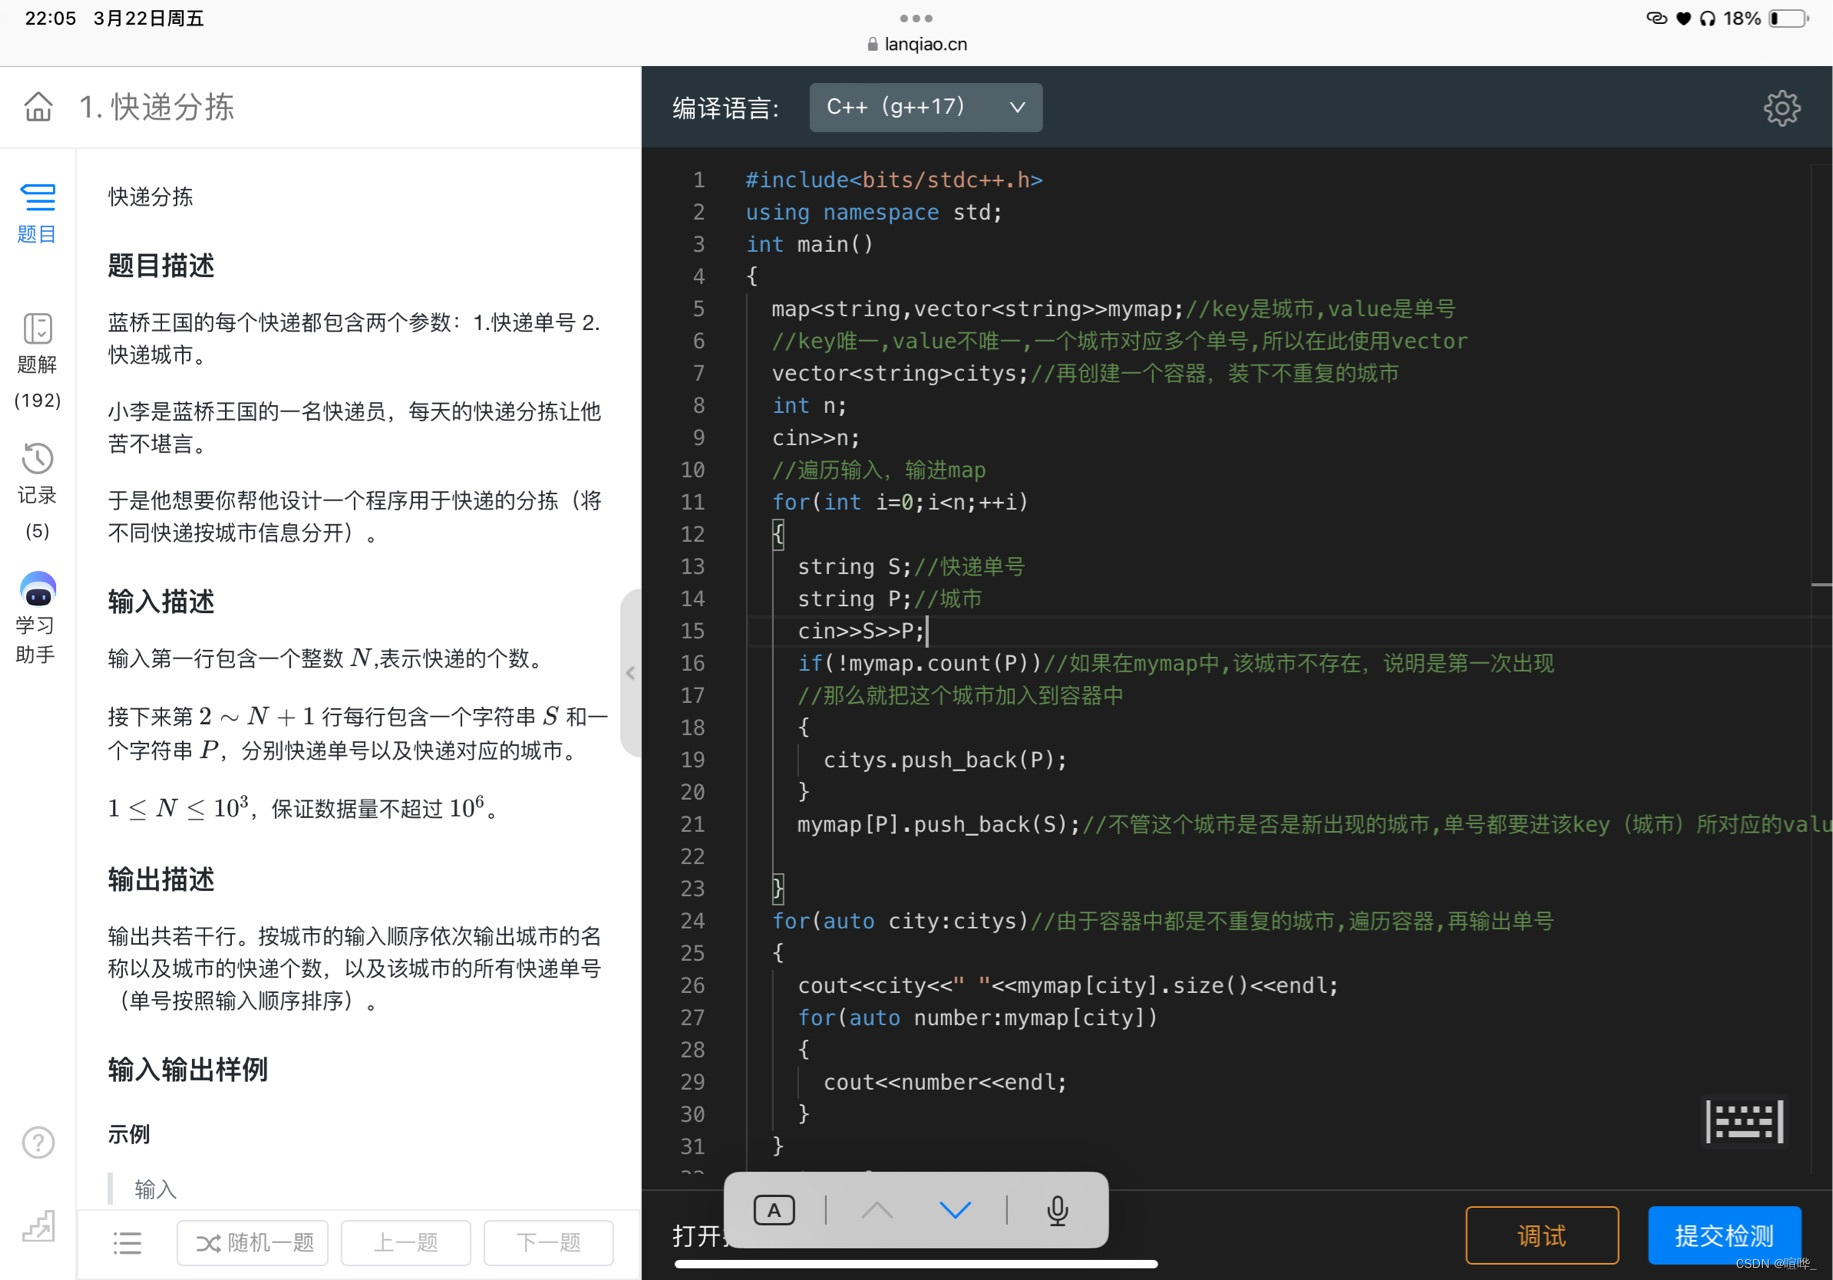The image size is (1833, 1280).
Task: Open the editor settings gear
Action: [1781, 108]
